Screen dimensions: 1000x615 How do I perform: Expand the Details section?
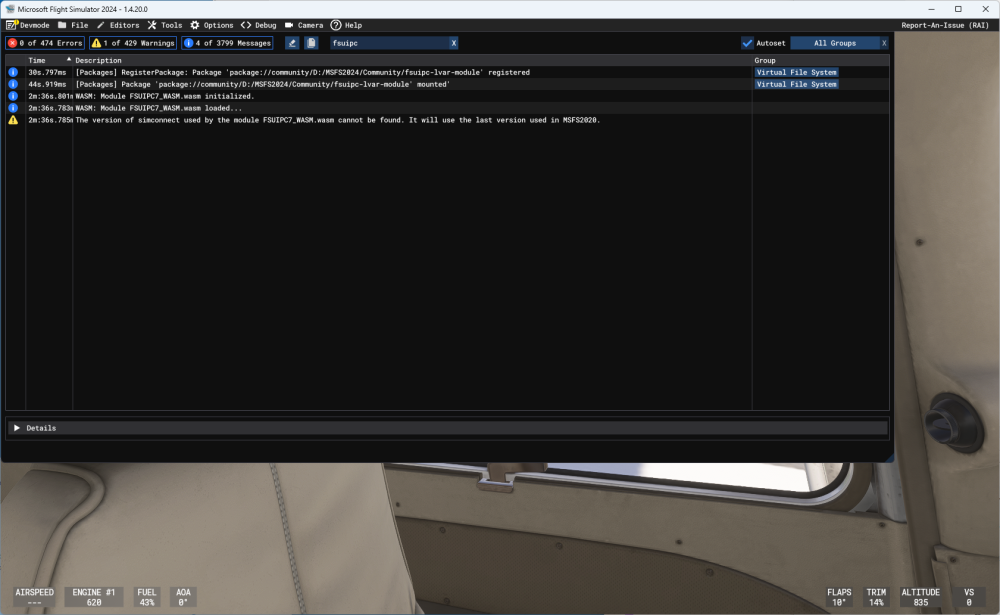(x=17, y=428)
